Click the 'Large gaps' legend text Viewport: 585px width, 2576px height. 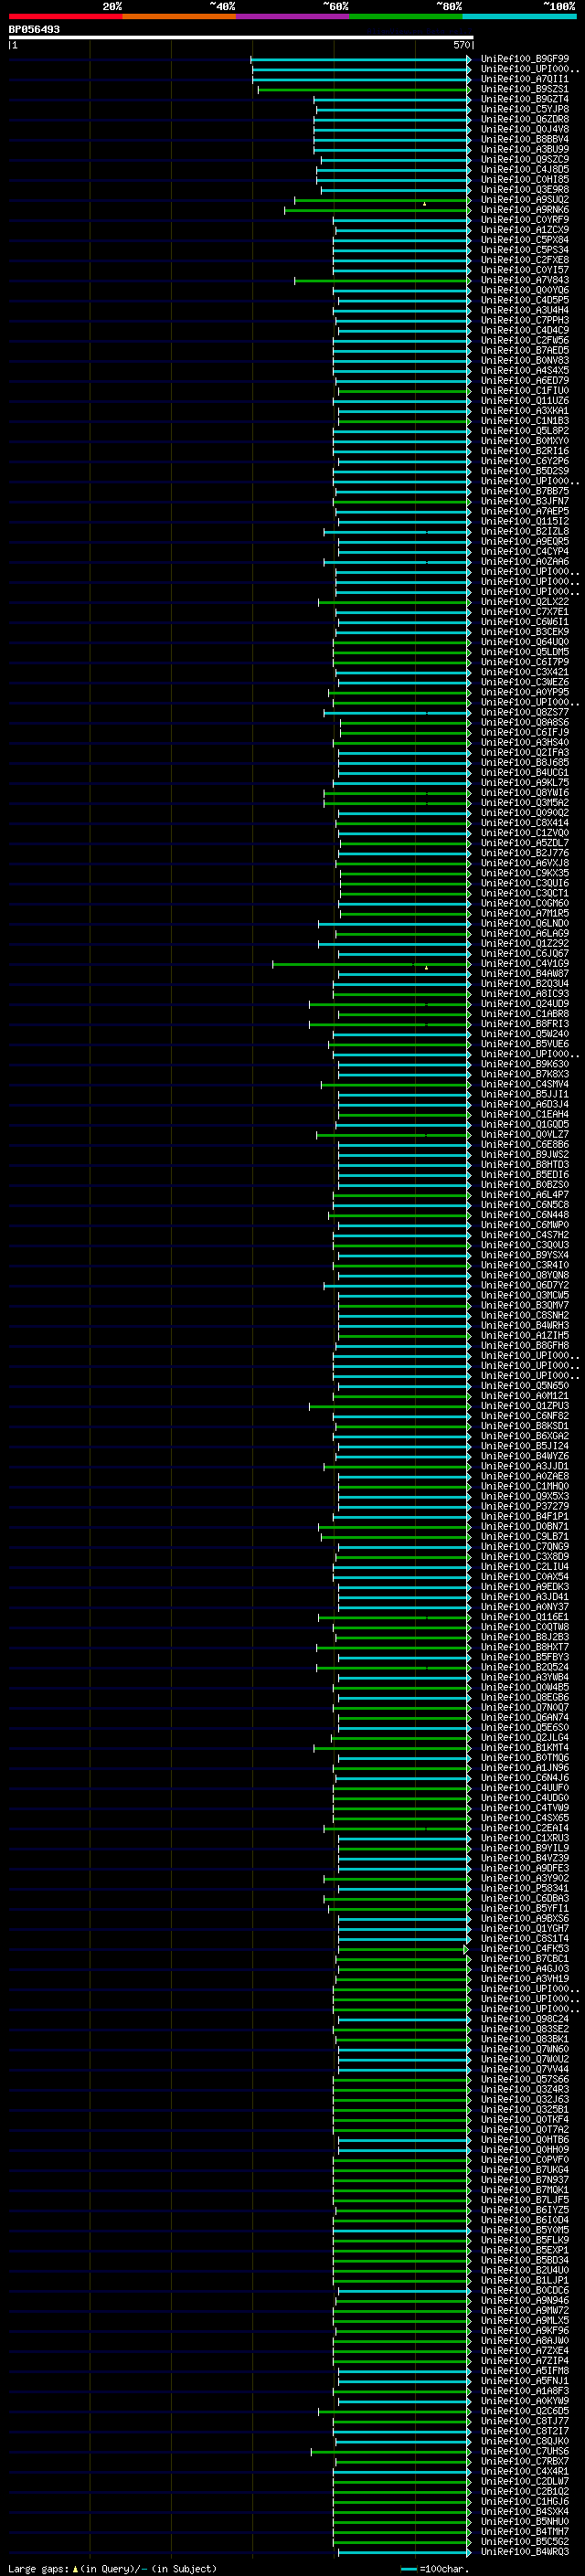pyautogui.click(x=112, y=2568)
